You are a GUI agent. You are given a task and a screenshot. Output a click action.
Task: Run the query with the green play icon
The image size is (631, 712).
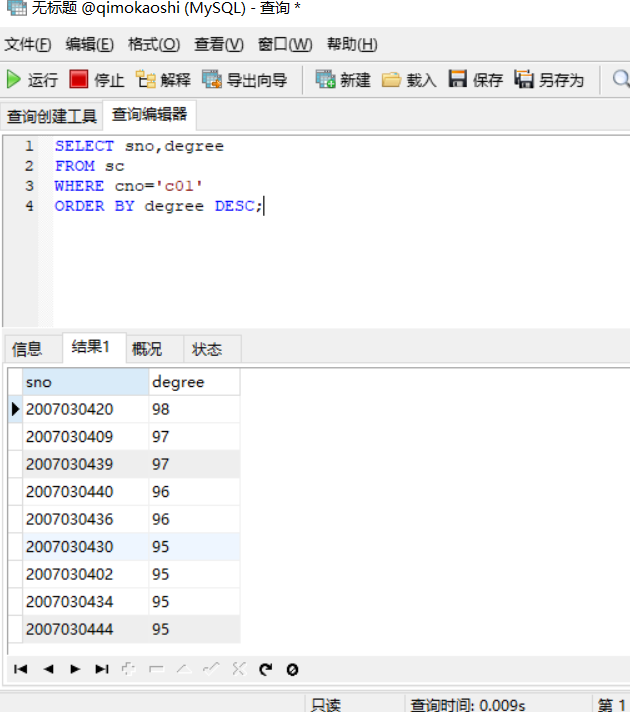pyautogui.click(x=32, y=80)
